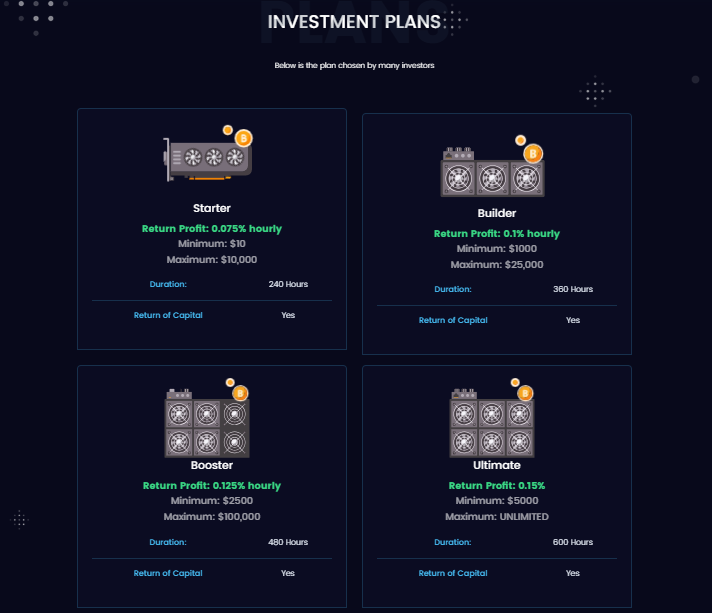Screen dimensions: 712x613
Task: Click the Investment Plans heading
Action: [354, 22]
